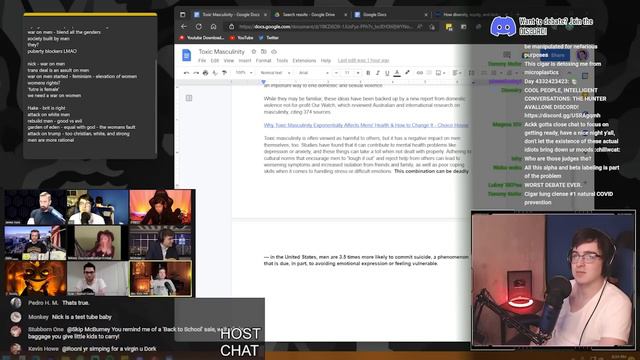Screen dimensions: 640x360
Task: Click the font size field showing 11
Action: click(x=347, y=73)
